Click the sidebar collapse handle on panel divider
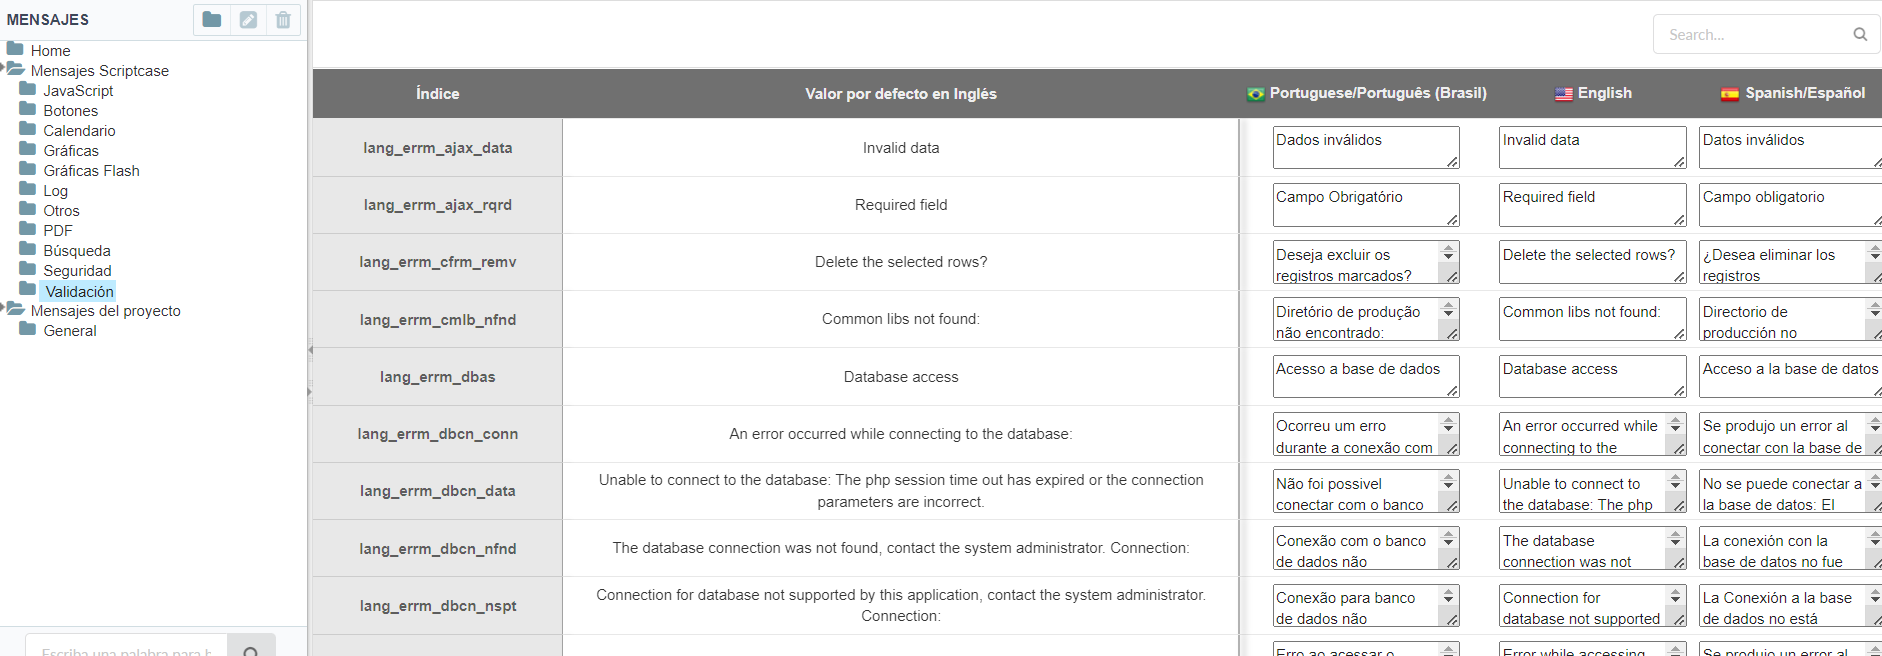1882x656 pixels. coord(310,350)
